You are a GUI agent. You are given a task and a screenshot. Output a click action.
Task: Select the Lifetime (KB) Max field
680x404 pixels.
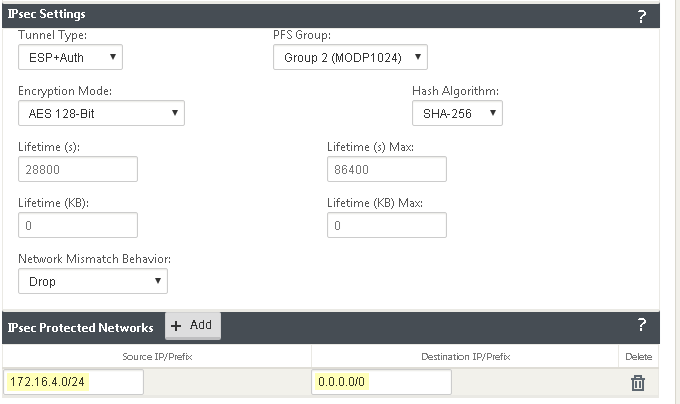pyautogui.click(x=386, y=225)
